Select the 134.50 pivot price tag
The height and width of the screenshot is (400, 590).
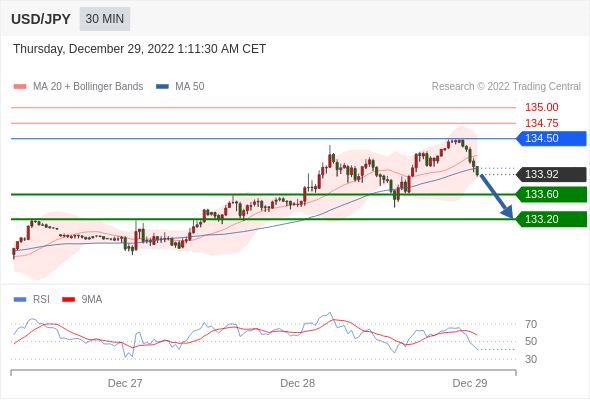(551, 138)
